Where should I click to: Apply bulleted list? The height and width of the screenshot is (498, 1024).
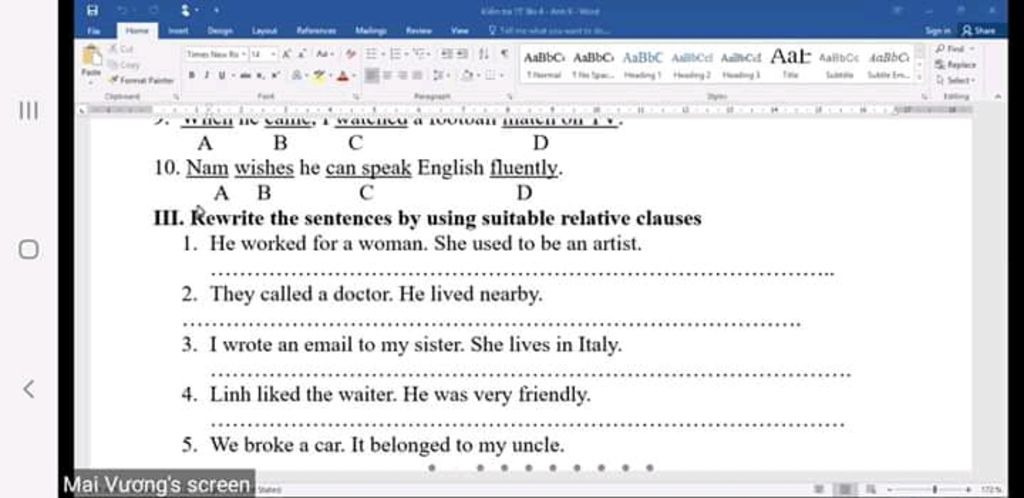372,55
